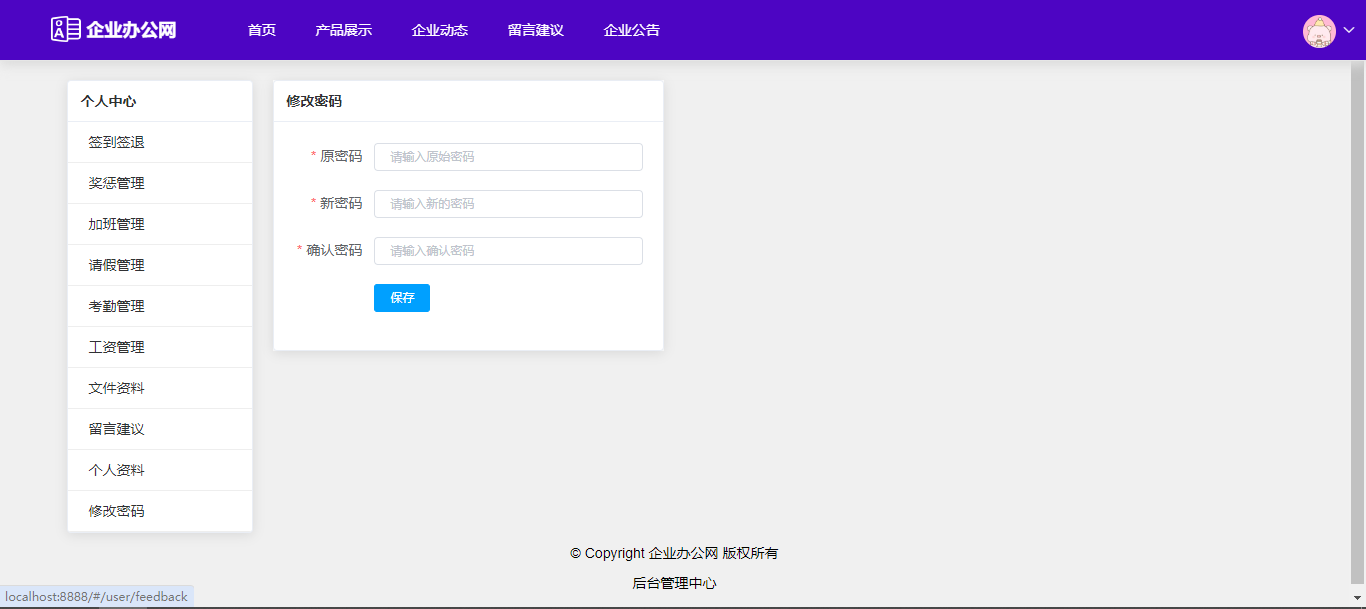Open 首页 in top navigation
1366x609 pixels.
tap(262, 30)
